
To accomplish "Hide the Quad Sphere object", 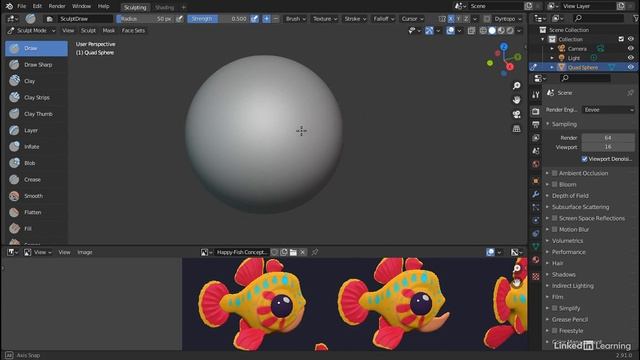I will (x=631, y=67).
